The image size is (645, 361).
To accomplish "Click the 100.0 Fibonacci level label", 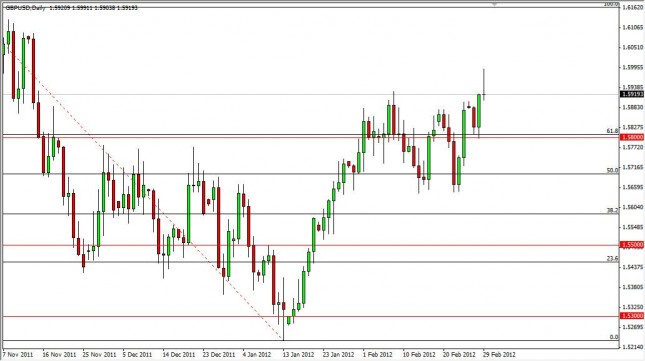I will point(610,4).
